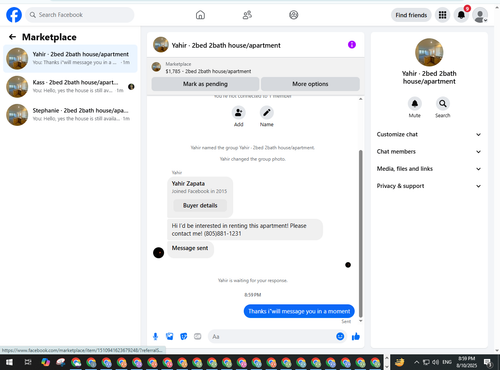Click the voice clip microphone icon

click(155, 337)
